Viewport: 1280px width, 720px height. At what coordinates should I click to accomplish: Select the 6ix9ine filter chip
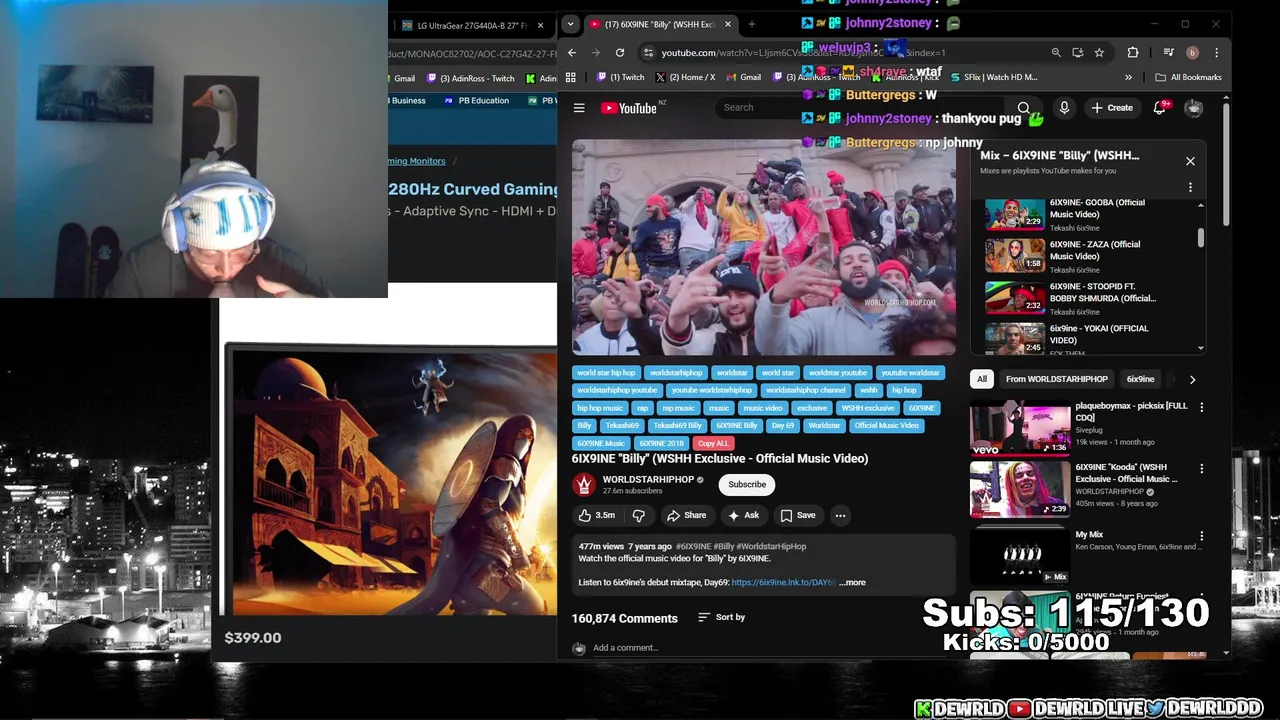[x=1140, y=379]
